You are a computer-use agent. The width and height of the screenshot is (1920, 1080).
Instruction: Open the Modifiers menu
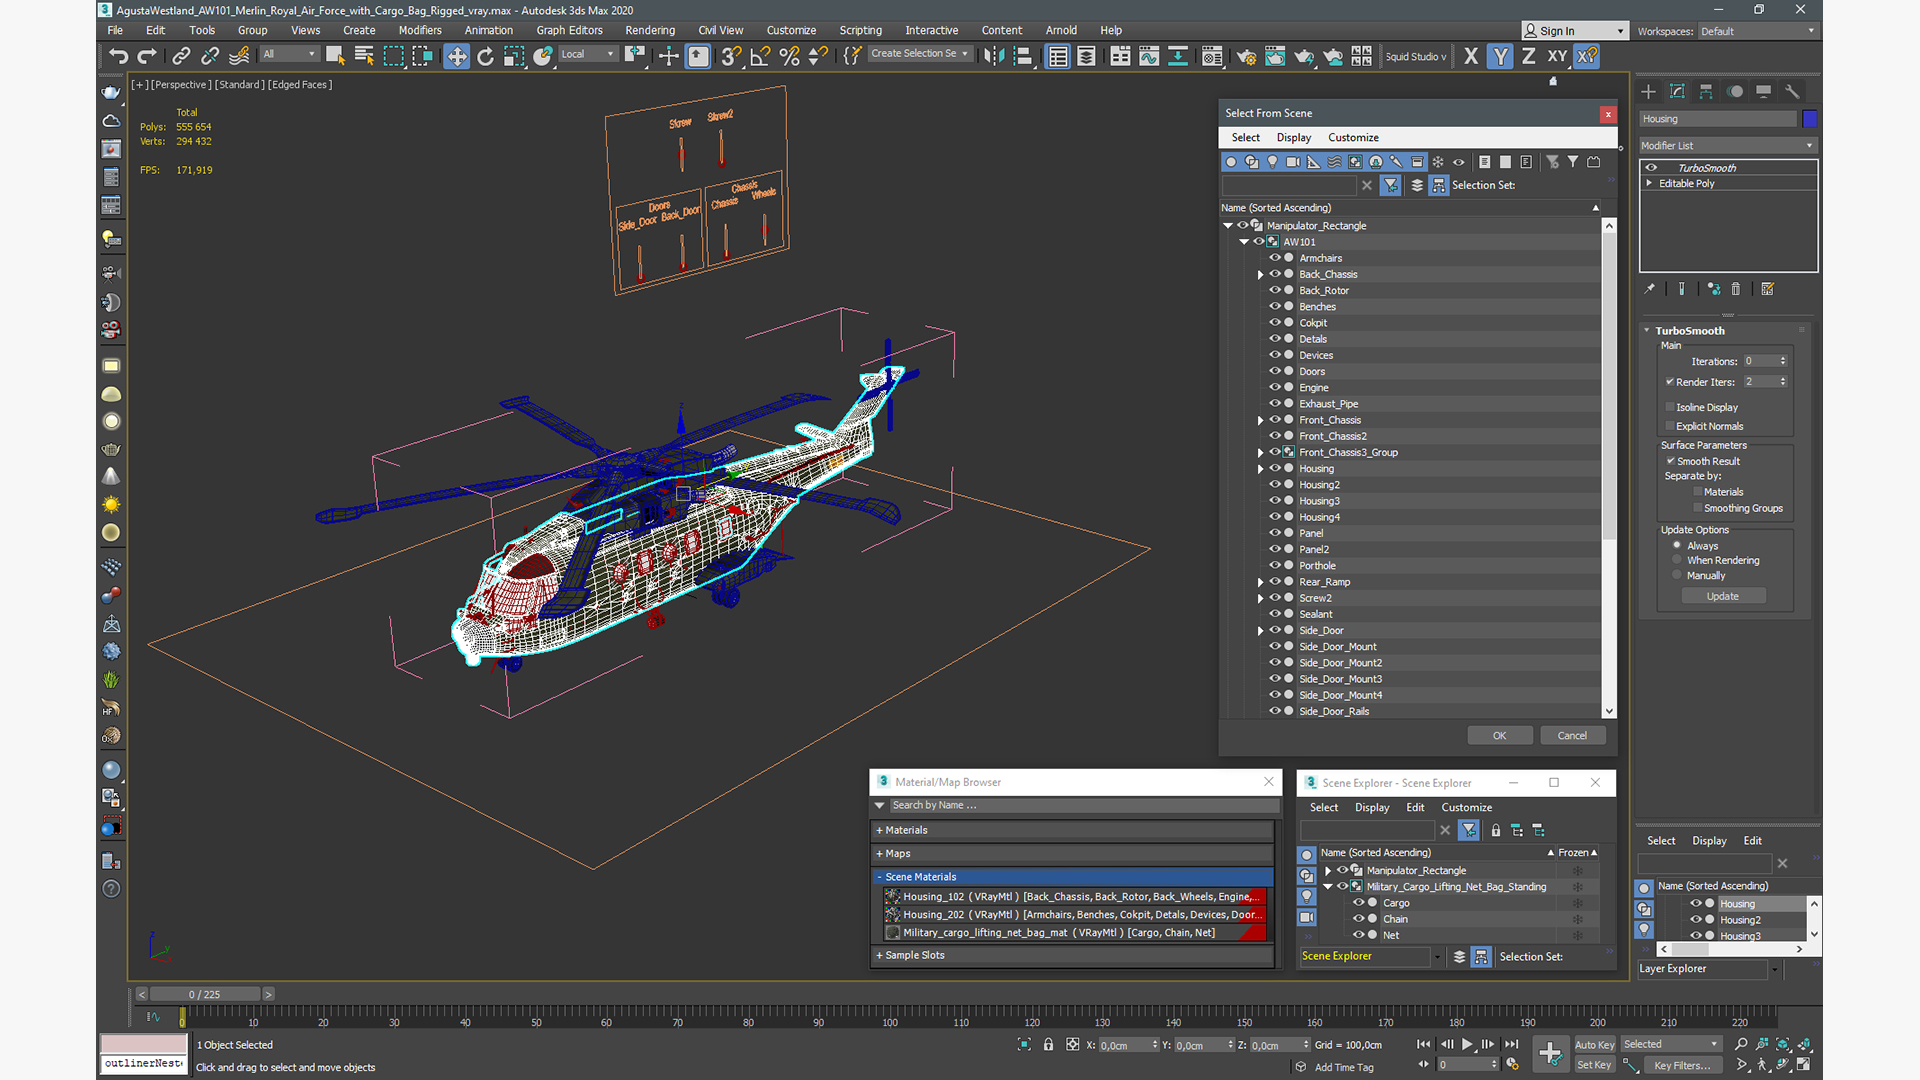click(x=420, y=30)
